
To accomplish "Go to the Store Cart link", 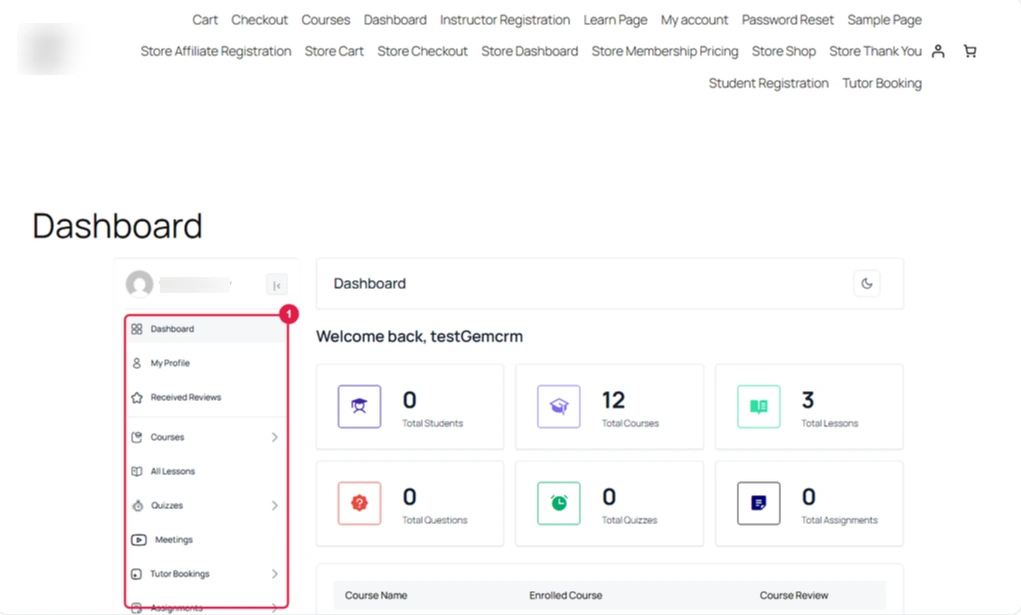I will [x=334, y=51].
